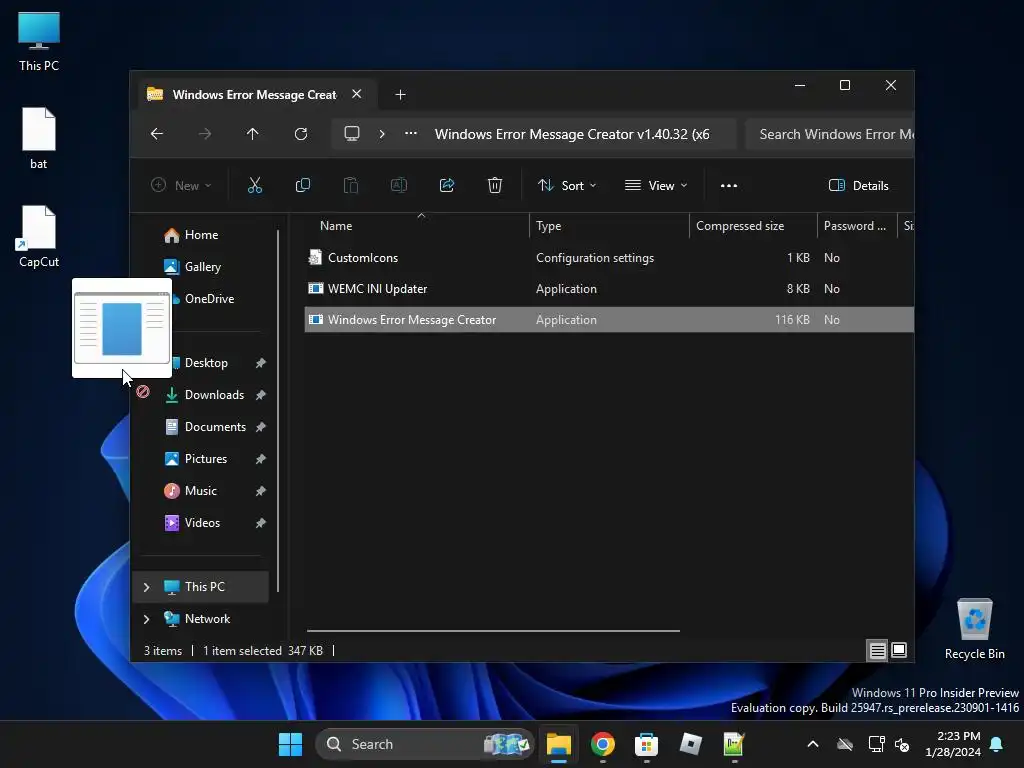Screen dimensions: 1024x768
Task: Click the Paste clipboard icon
Action: coord(351,185)
